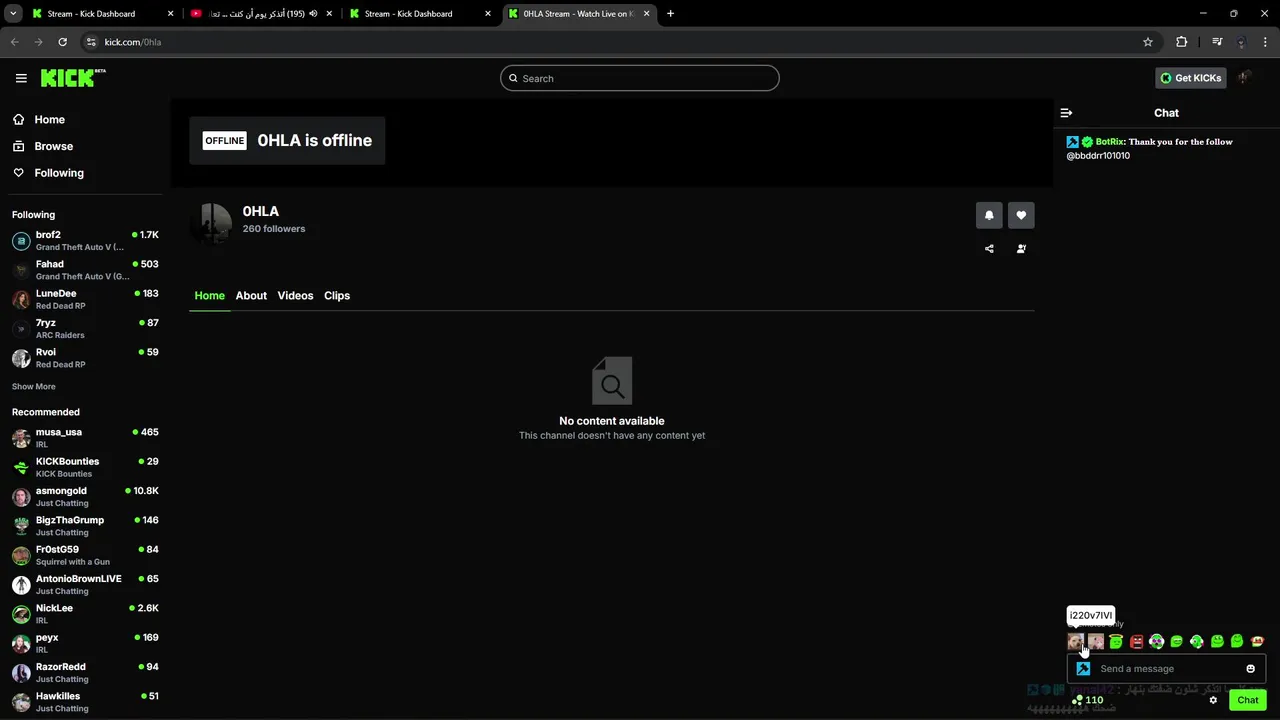Screen dimensions: 1280x720
Task: Bookmark this page with star icon
Action: [1148, 42]
